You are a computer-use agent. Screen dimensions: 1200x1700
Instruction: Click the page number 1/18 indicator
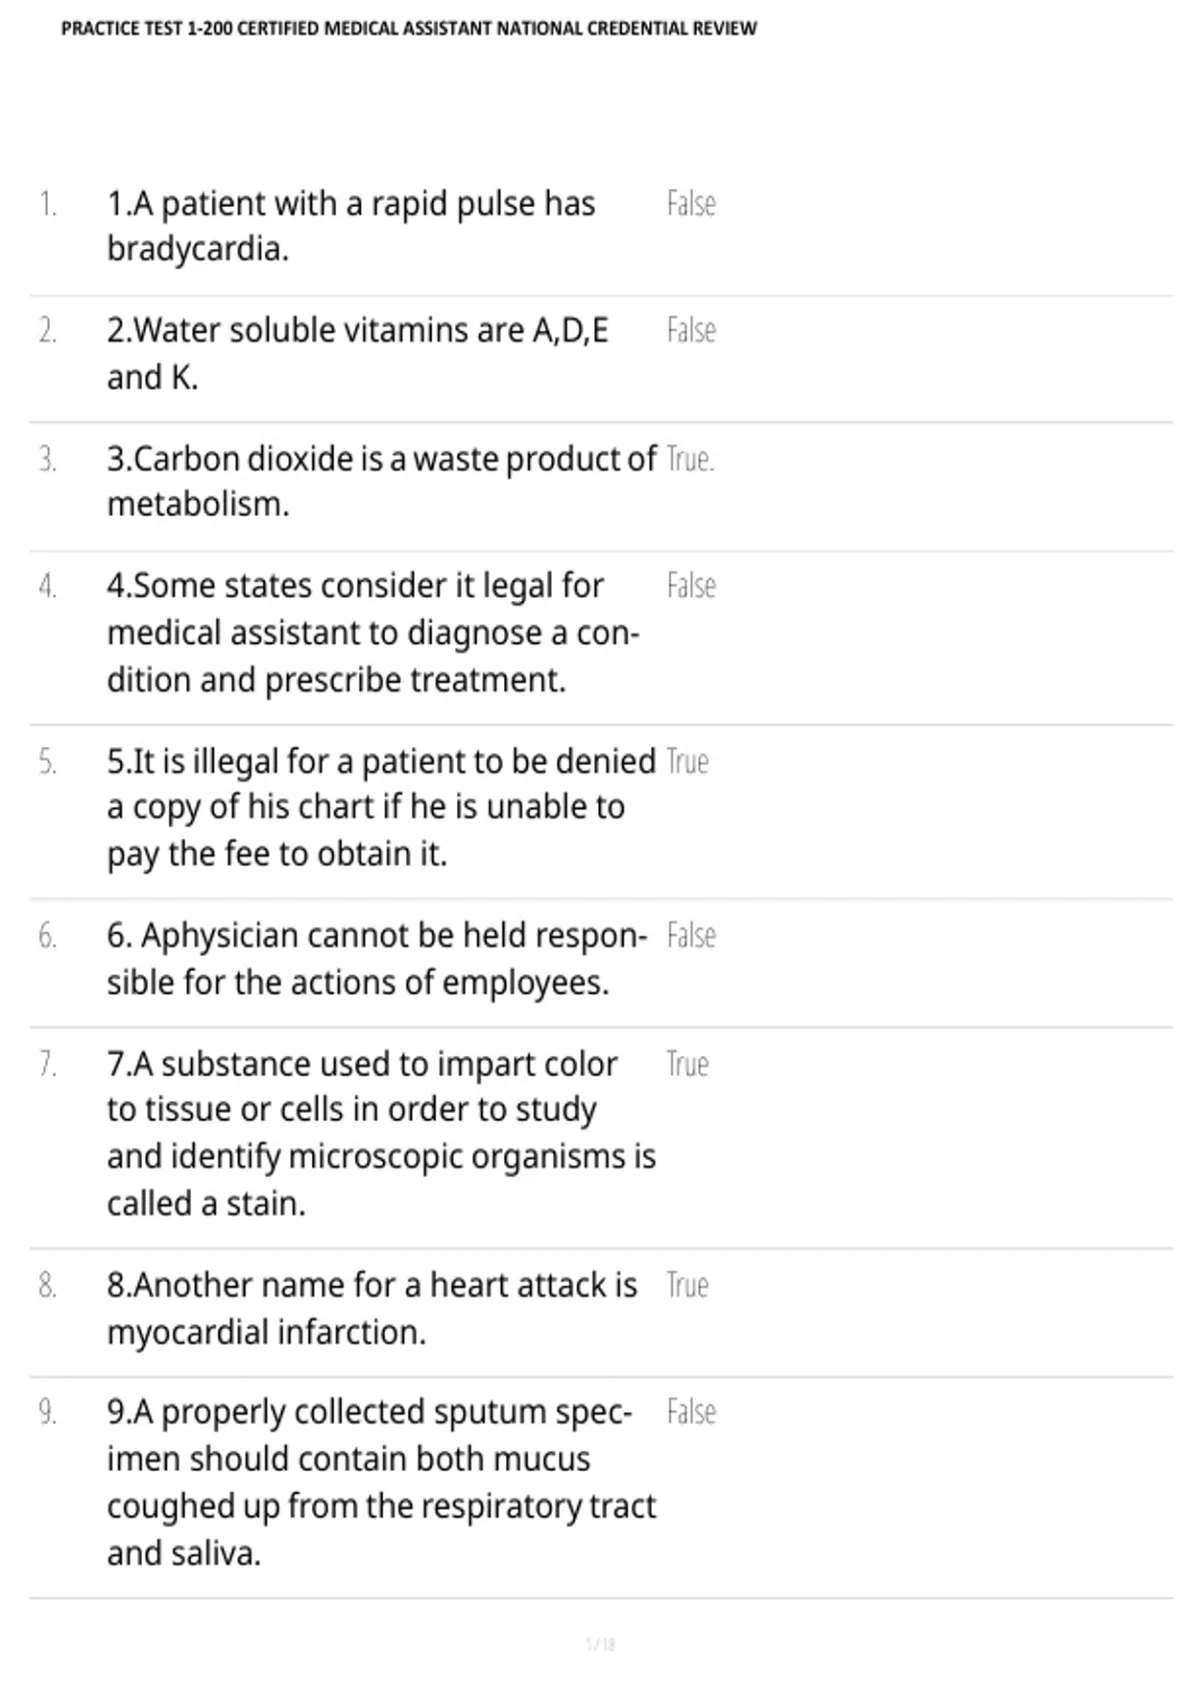(600, 1644)
